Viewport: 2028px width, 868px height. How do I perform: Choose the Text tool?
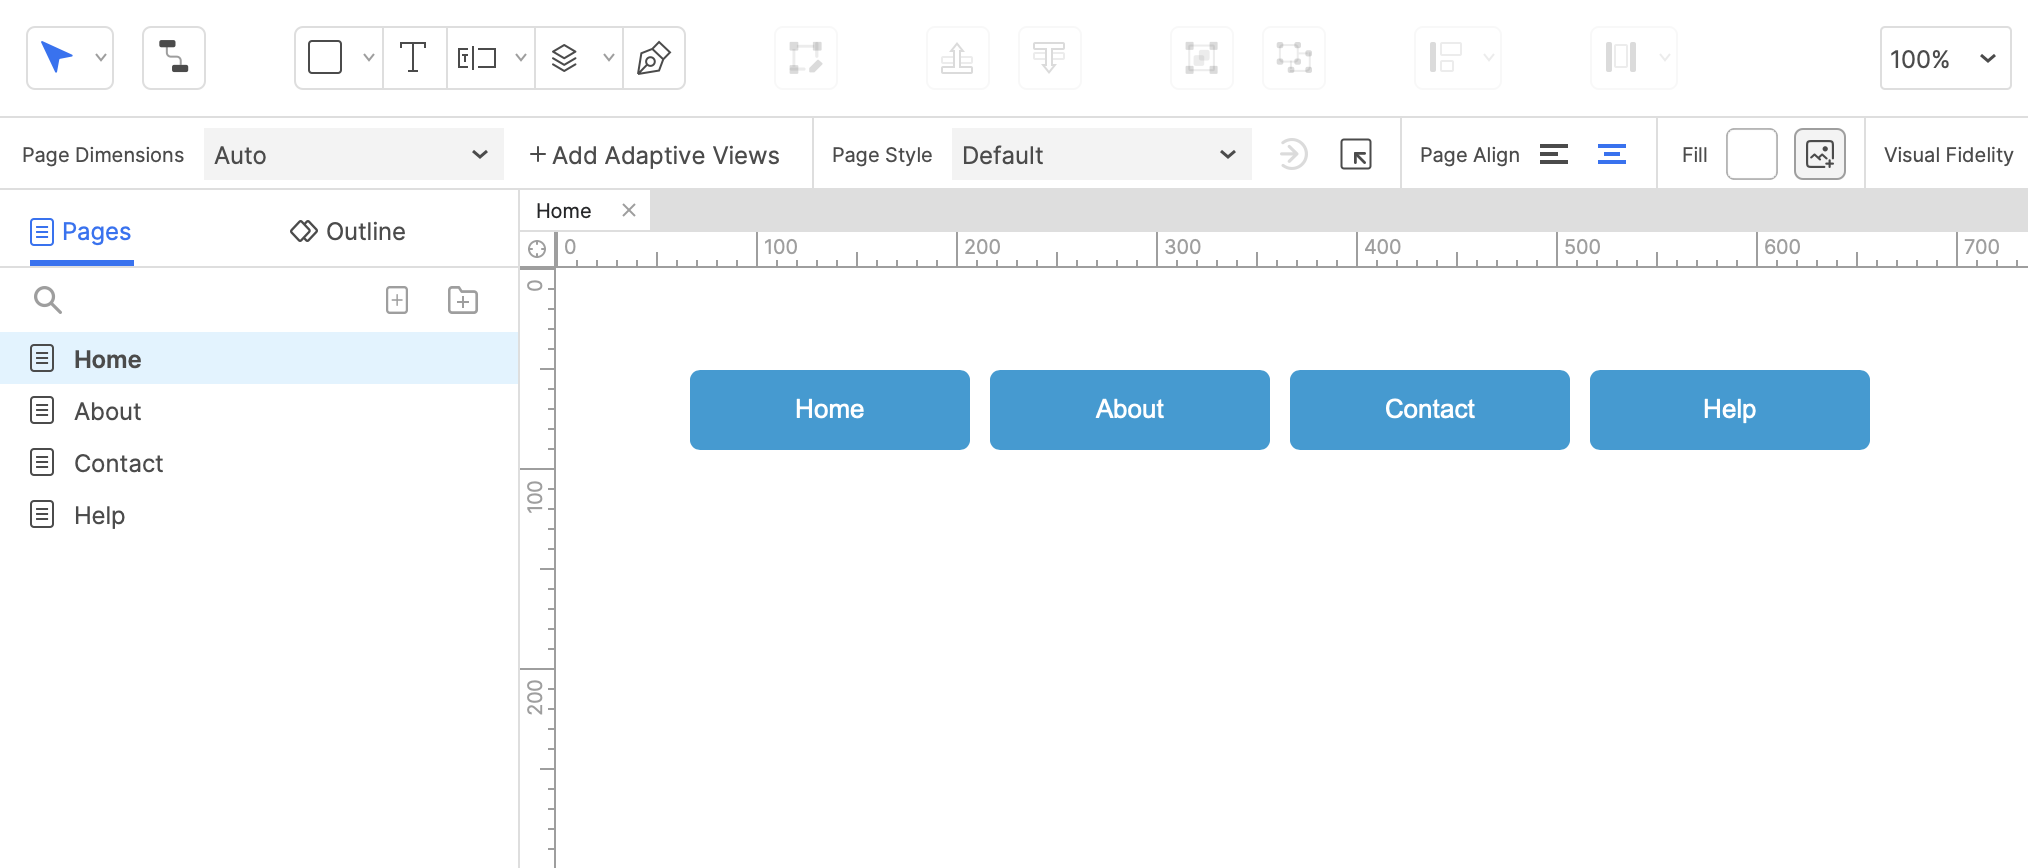point(413,58)
